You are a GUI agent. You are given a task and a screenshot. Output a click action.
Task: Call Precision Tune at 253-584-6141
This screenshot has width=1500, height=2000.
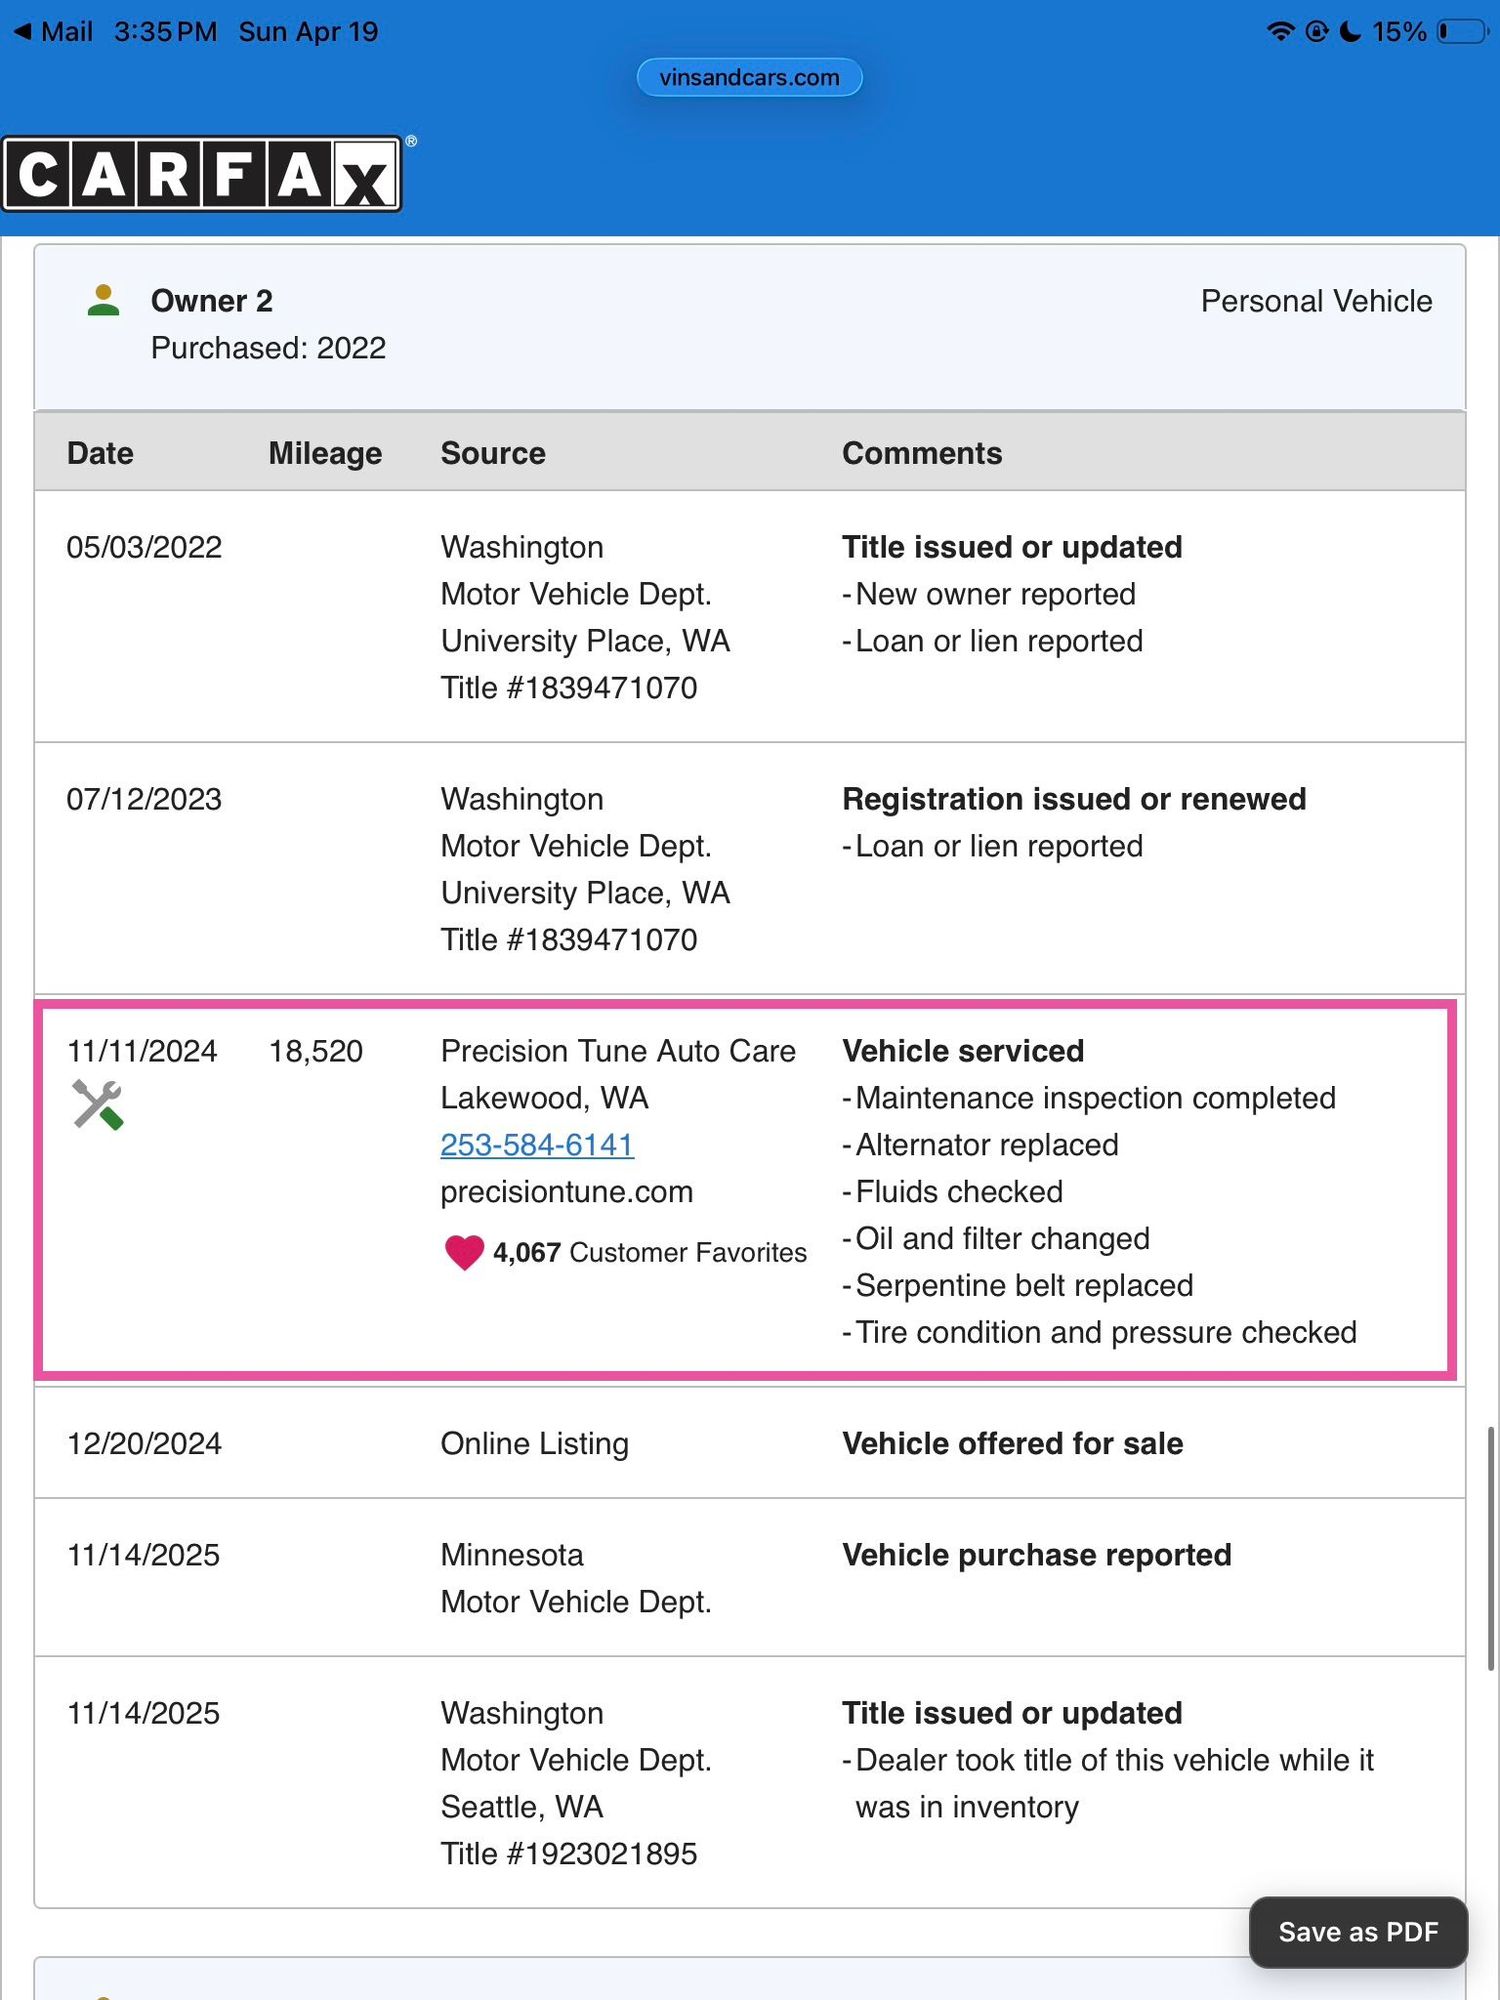[x=537, y=1145]
